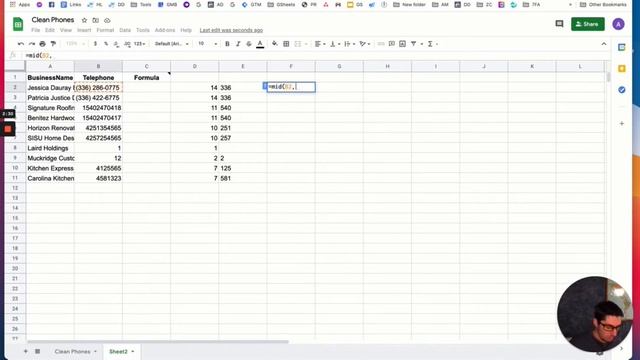This screenshot has width=640, height=360.
Task: Open Tasks in the side panel
Action: click(622, 90)
